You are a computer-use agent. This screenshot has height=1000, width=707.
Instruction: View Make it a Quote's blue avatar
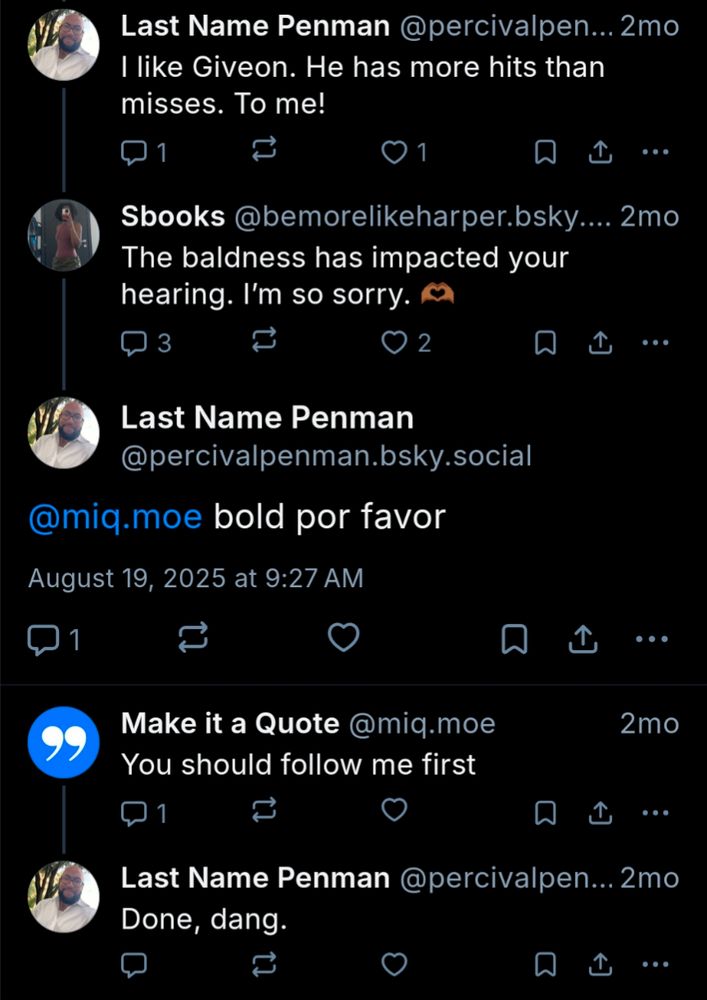64,743
